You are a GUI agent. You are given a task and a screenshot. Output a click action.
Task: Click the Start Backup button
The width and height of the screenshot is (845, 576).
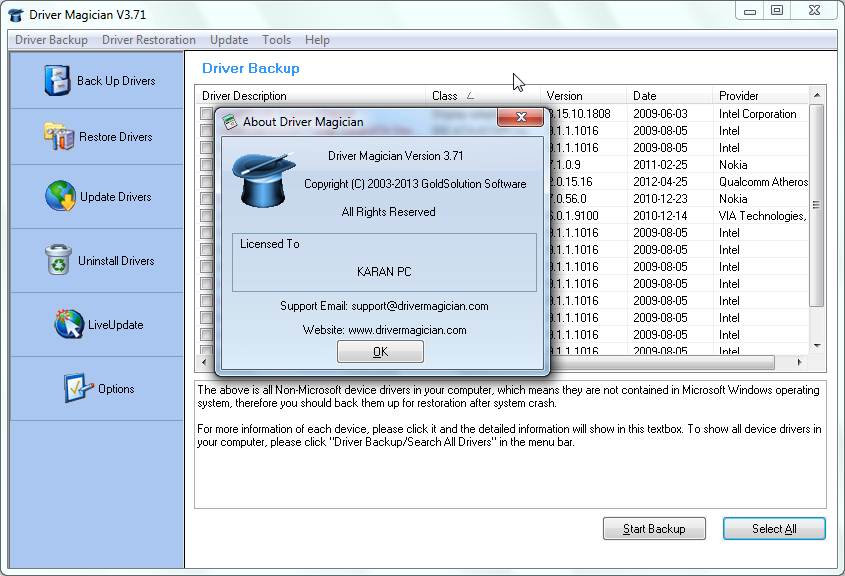click(654, 529)
